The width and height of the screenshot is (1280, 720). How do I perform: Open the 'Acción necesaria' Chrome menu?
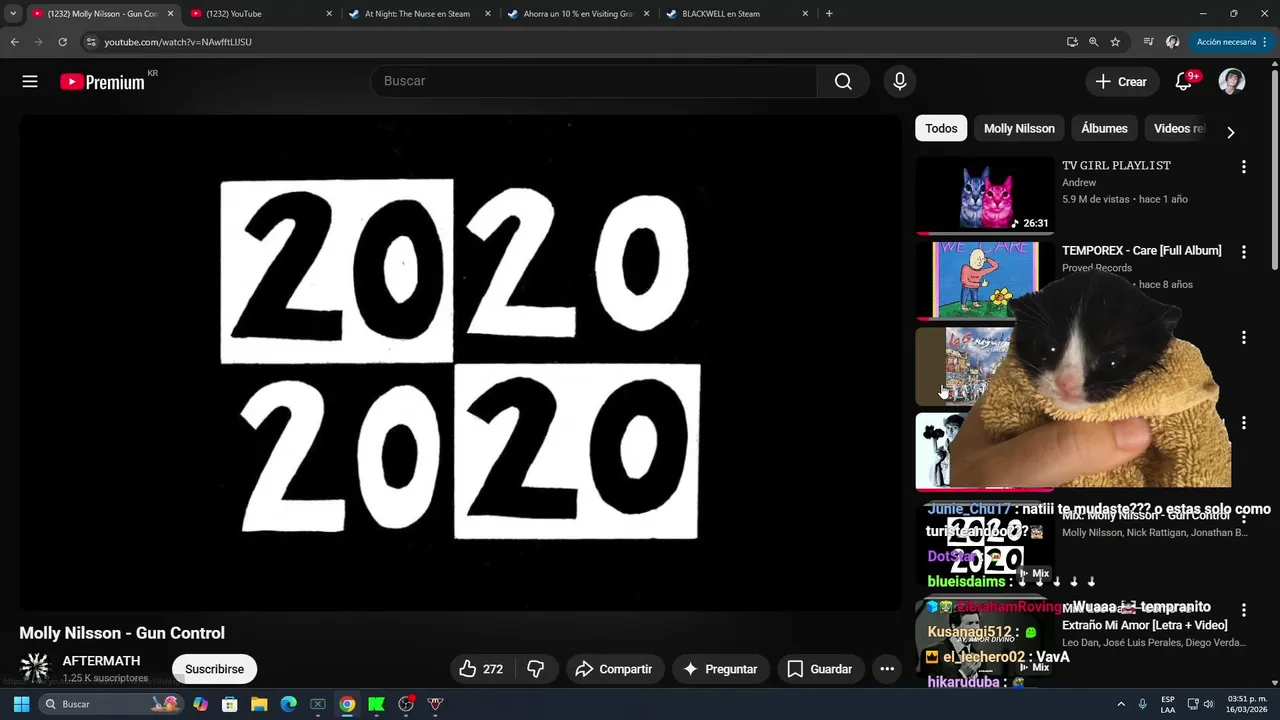1232,42
